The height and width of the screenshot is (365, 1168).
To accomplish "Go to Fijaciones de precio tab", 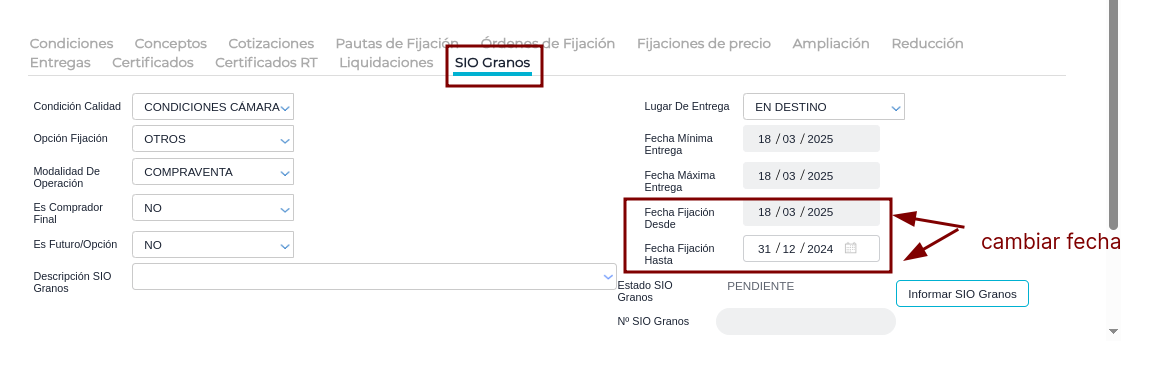I will point(704,44).
